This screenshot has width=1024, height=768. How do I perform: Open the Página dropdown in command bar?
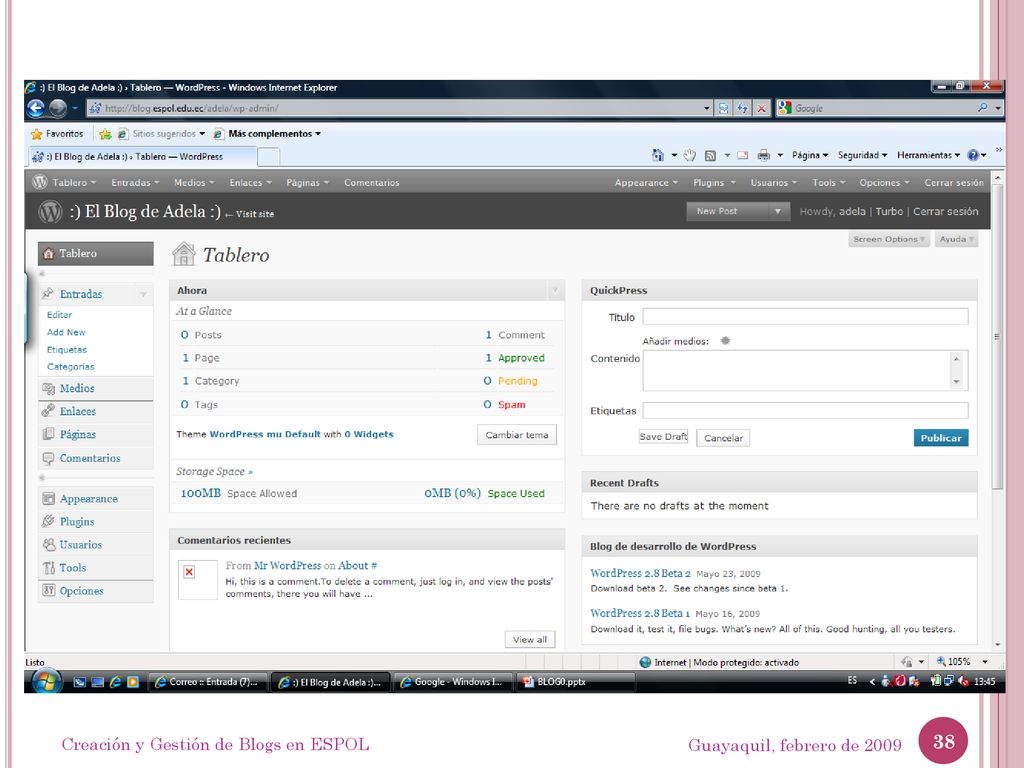point(810,155)
